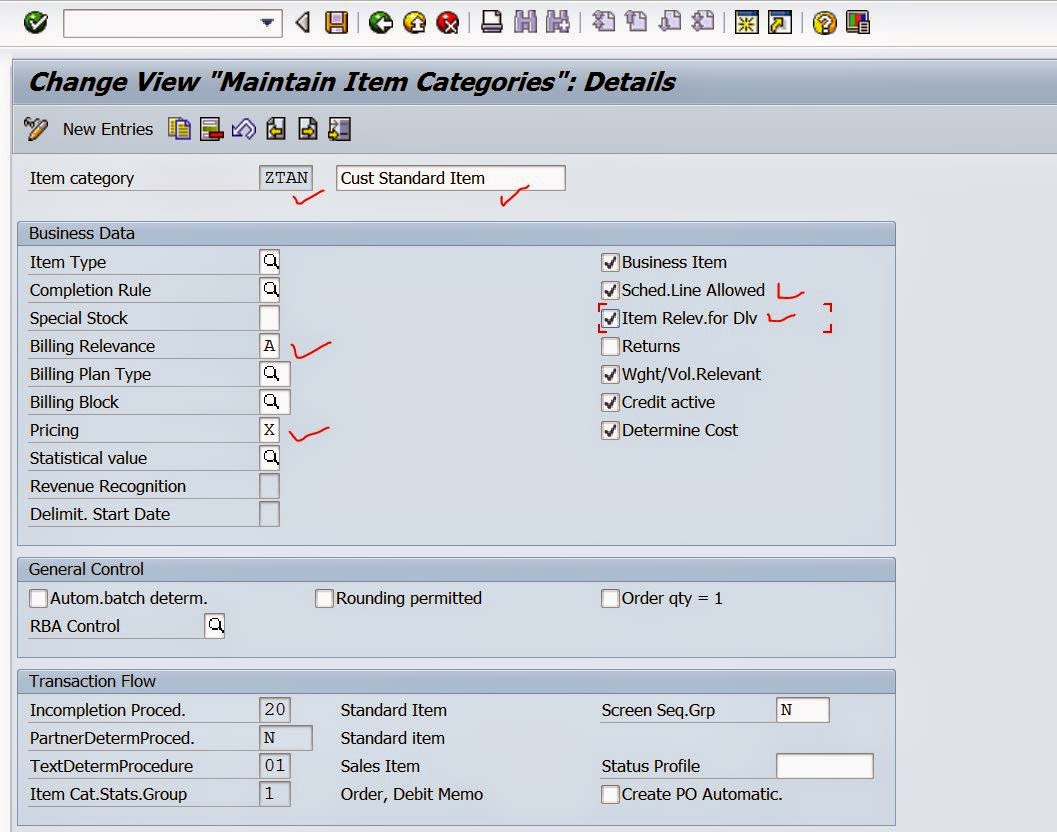This screenshot has height=832, width=1057.
Task: Delete the entry with Delete icon
Action: pyautogui.click(x=211, y=129)
